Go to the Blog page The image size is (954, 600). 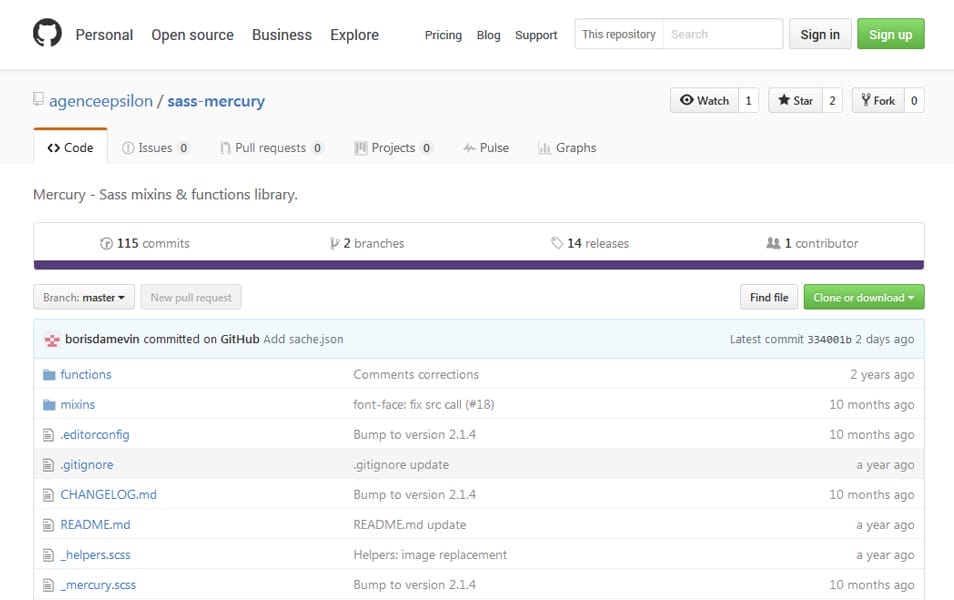point(489,35)
